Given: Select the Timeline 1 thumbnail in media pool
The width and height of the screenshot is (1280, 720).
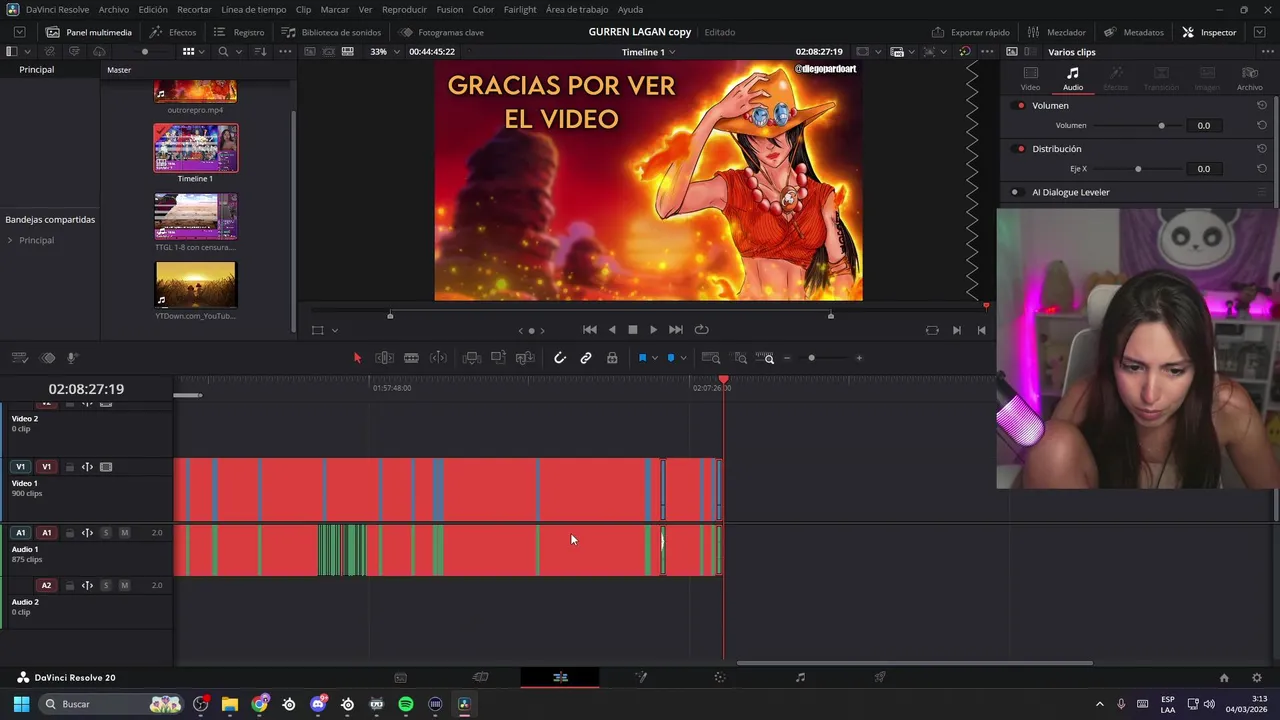Looking at the screenshot, I should [x=196, y=148].
